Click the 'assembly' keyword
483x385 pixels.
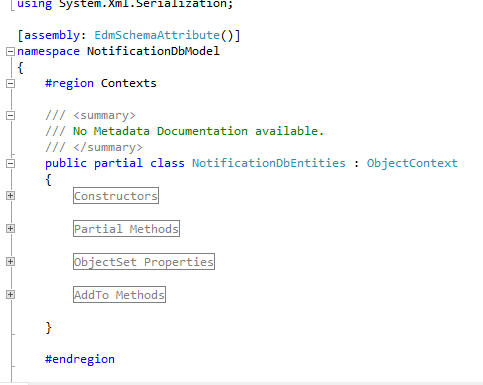tap(52, 35)
